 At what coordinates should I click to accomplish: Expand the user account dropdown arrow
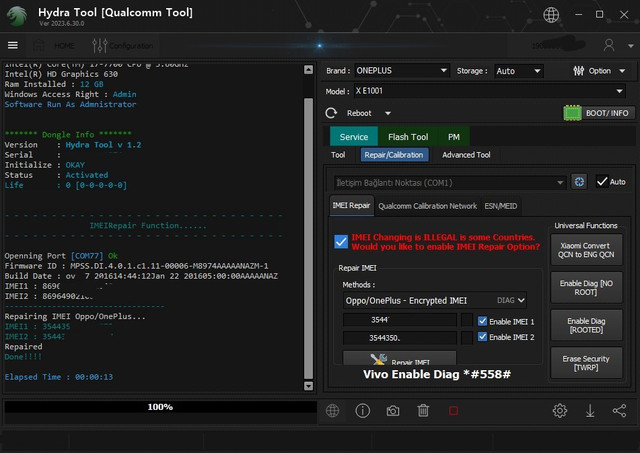pyautogui.click(x=630, y=46)
